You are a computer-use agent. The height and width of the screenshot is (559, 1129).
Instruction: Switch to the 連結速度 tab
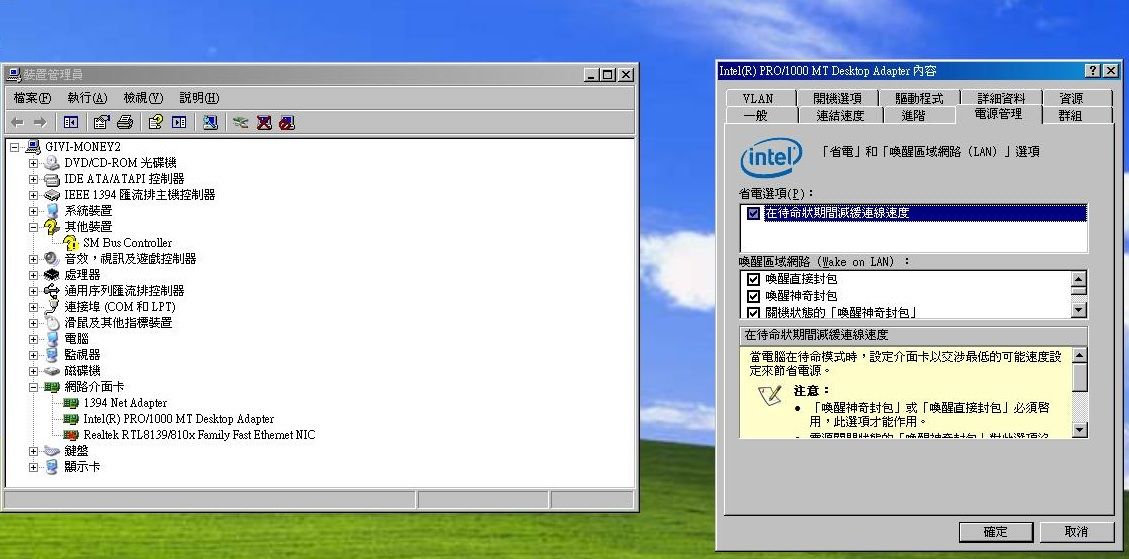coord(840,115)
